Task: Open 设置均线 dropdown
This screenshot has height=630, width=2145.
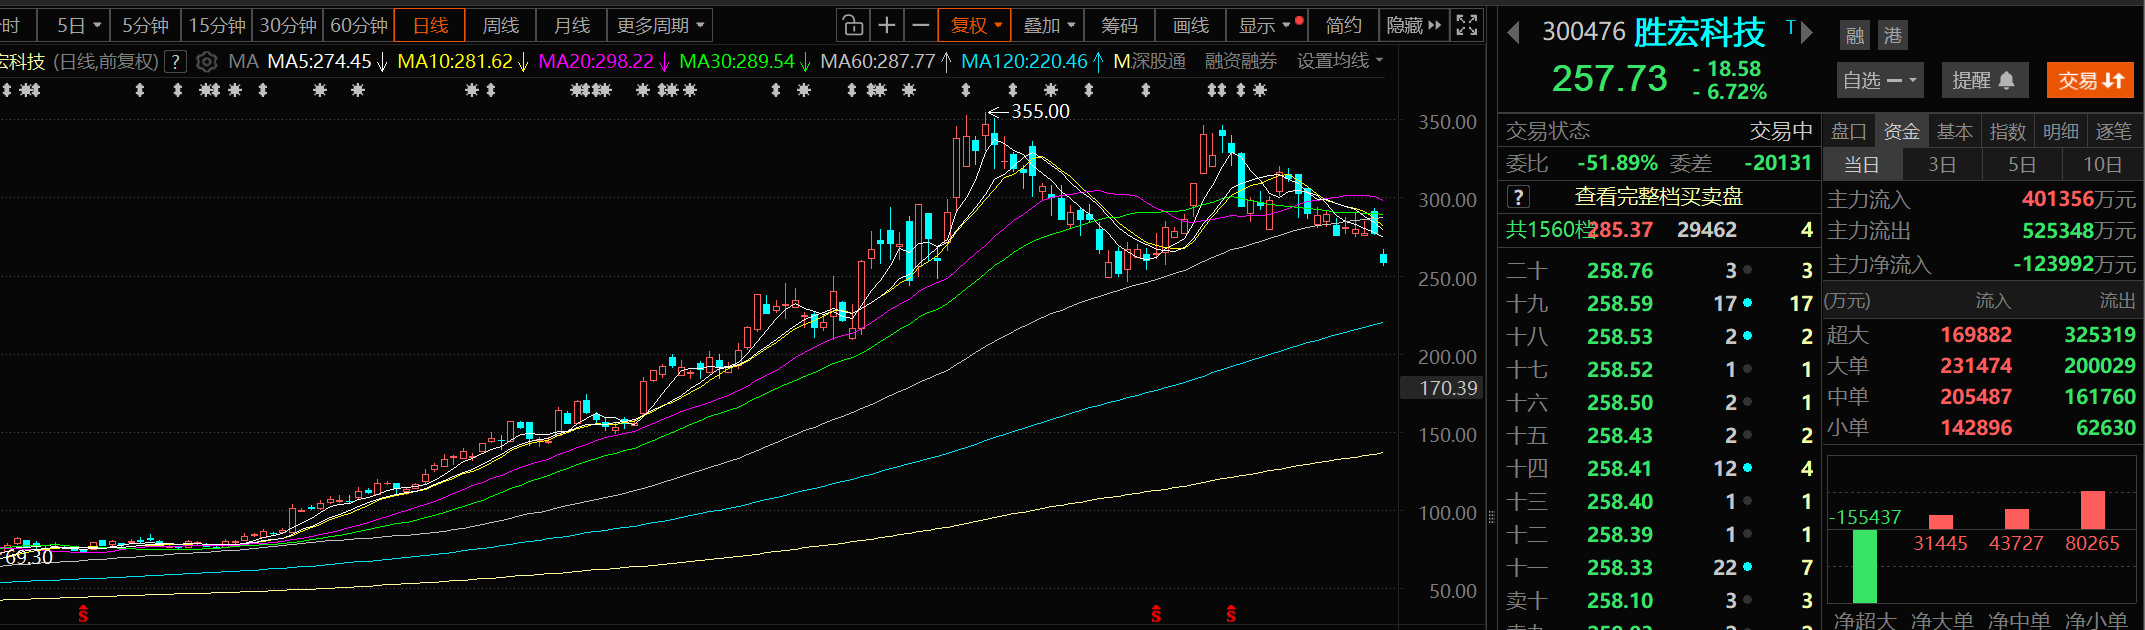Action: (1340, 62)
